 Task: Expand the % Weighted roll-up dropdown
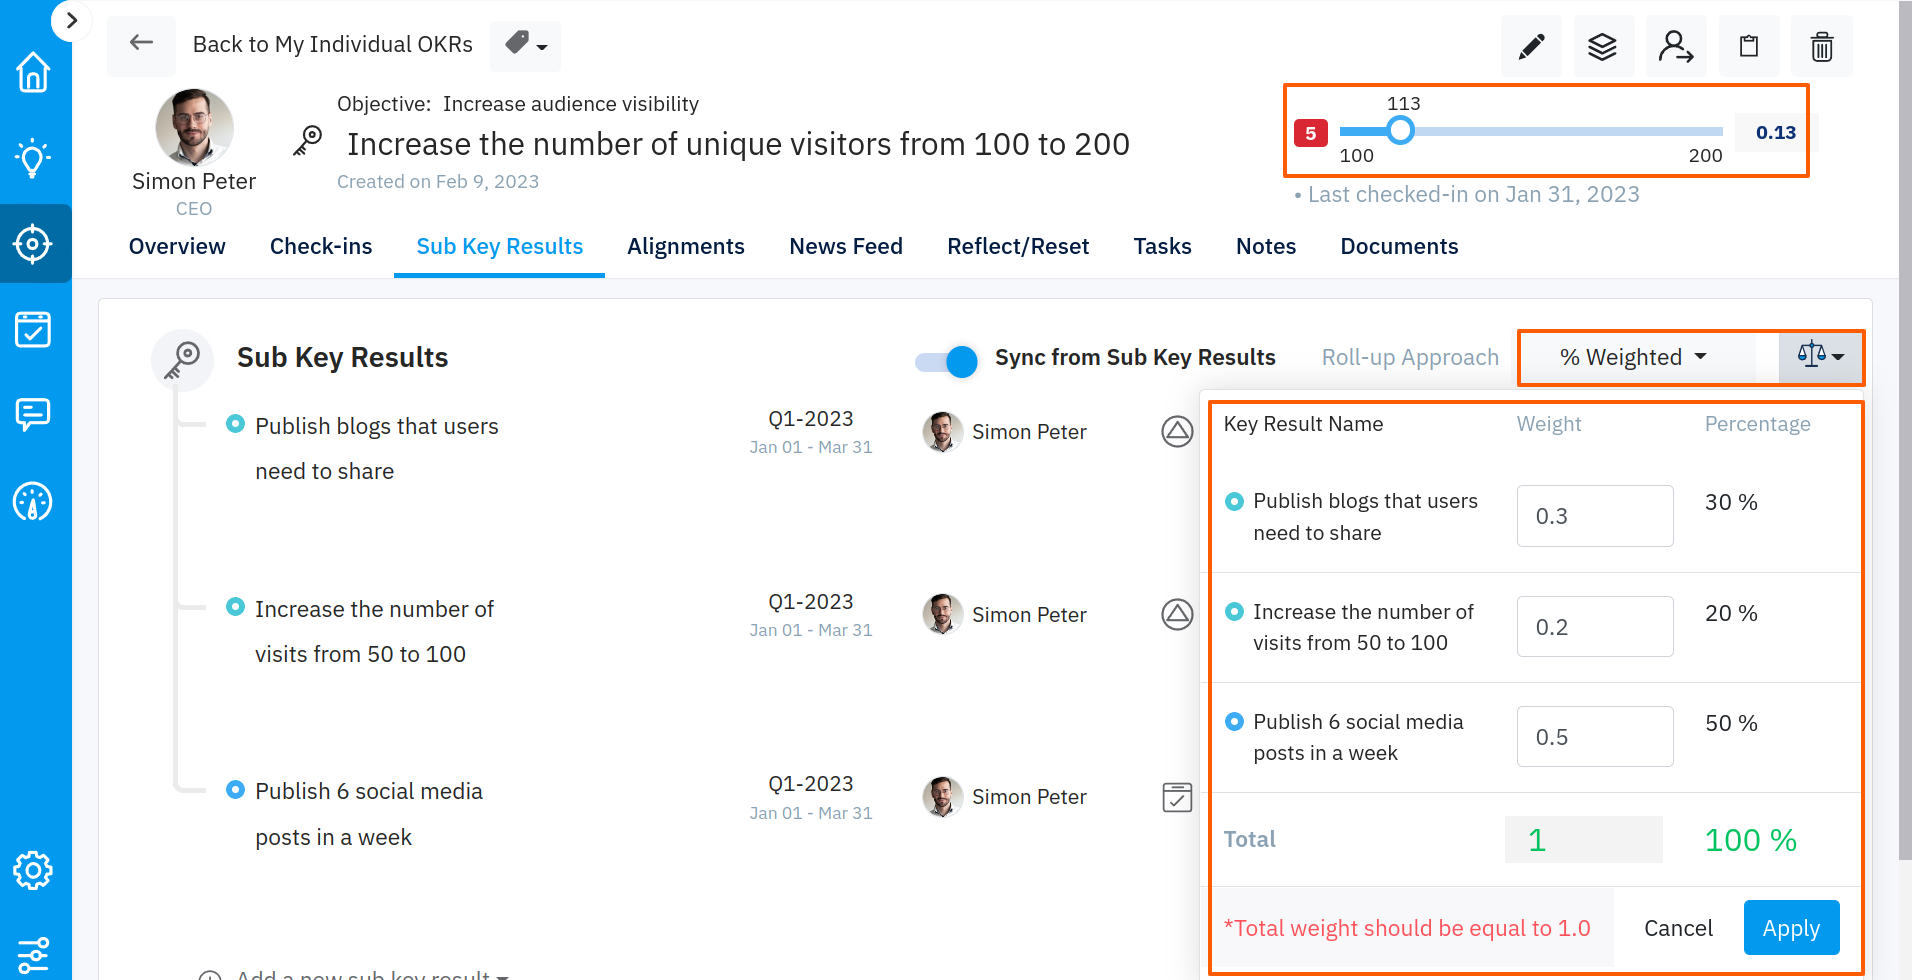pyautogui.click(x=1633, y=357)
